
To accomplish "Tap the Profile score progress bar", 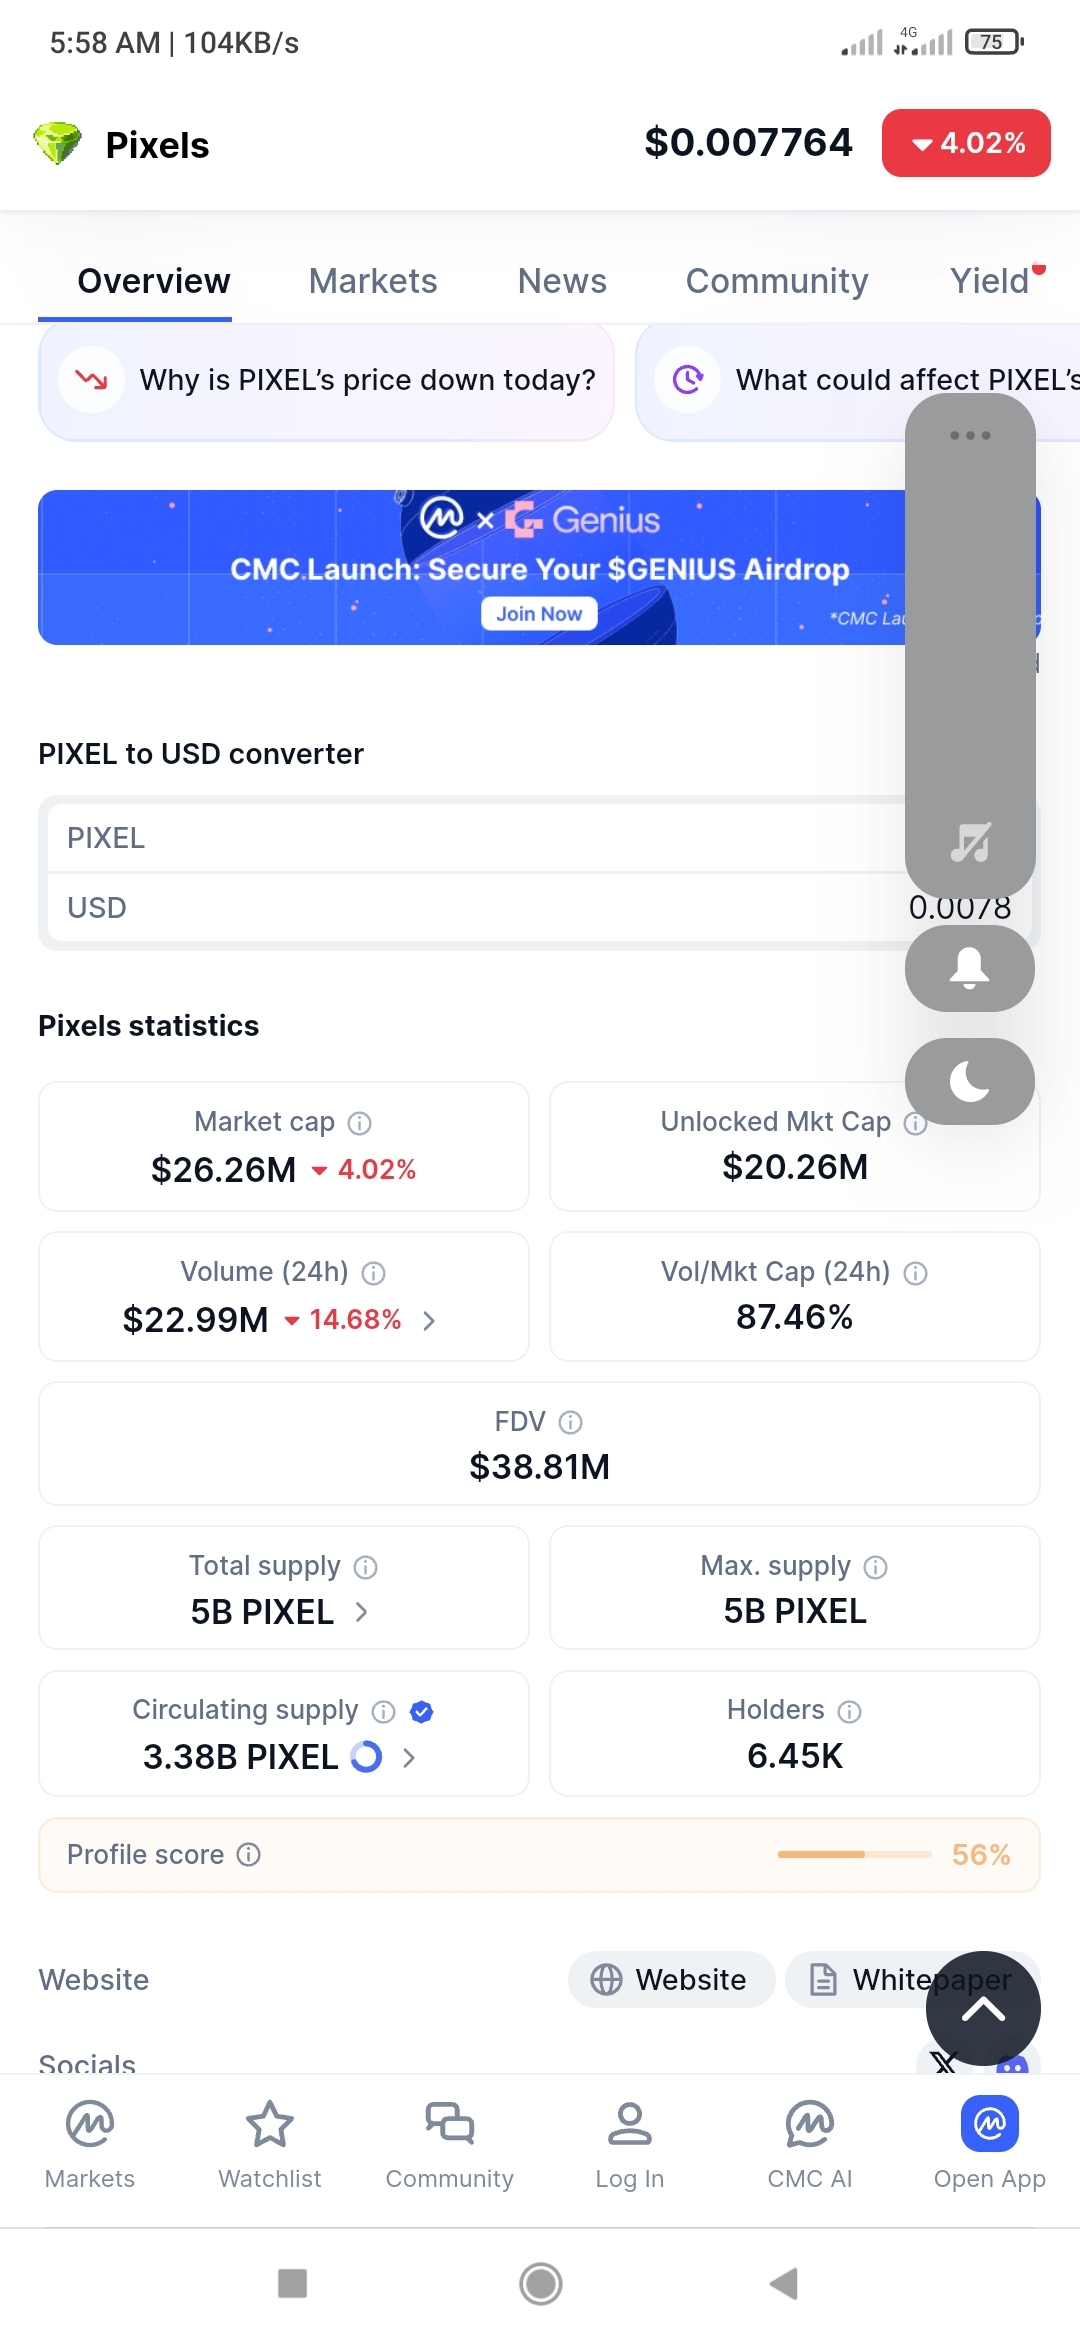I will pyautogui.click(x=854, y=1855).
